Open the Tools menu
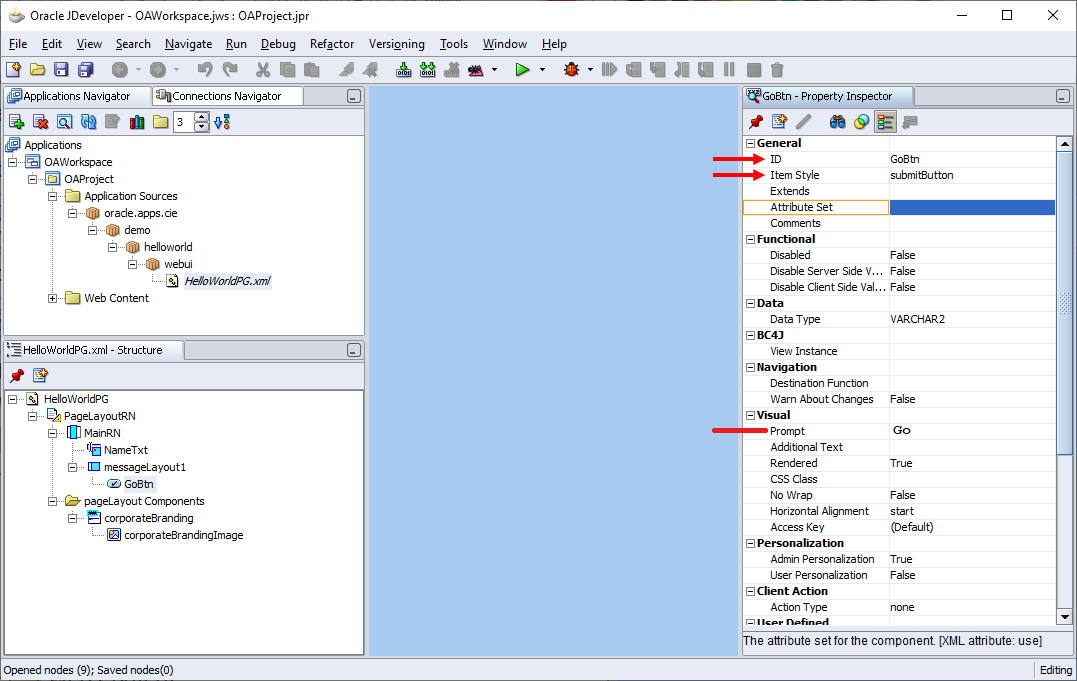Image resolution: width=1077 pixels, height=681 pixels. (x=453, y=44)
